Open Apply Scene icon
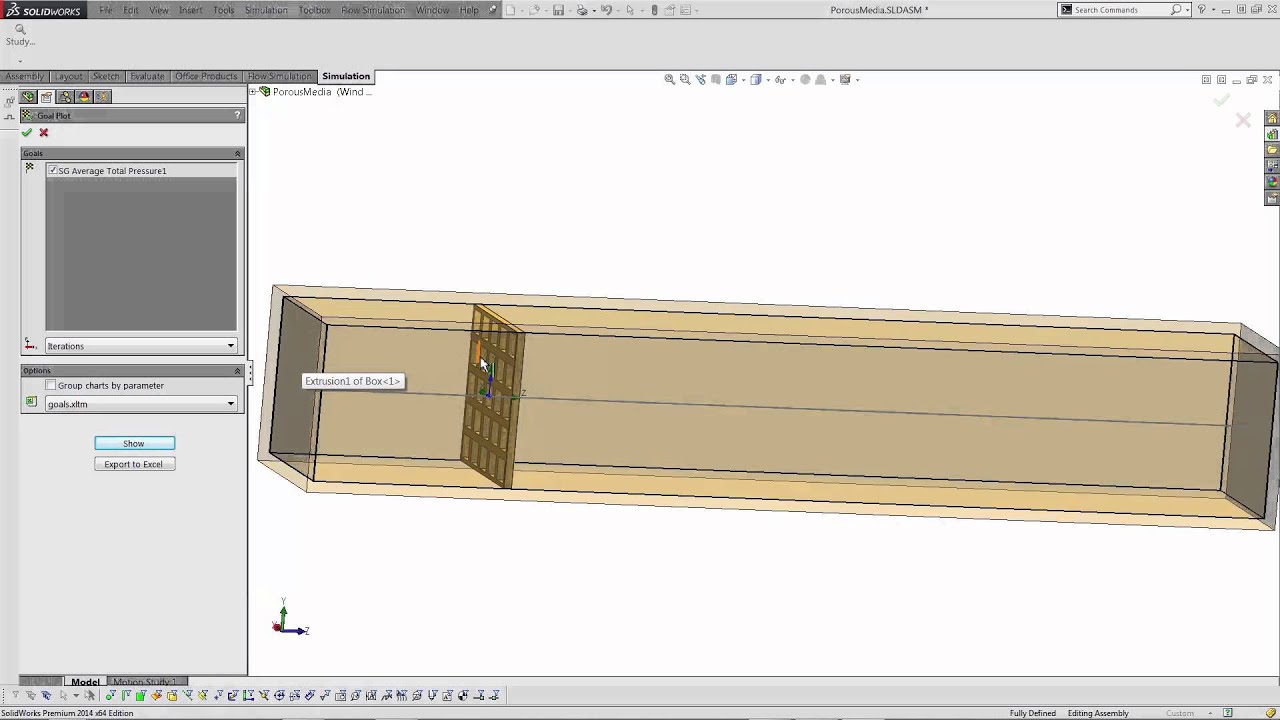 pos(821,80)
